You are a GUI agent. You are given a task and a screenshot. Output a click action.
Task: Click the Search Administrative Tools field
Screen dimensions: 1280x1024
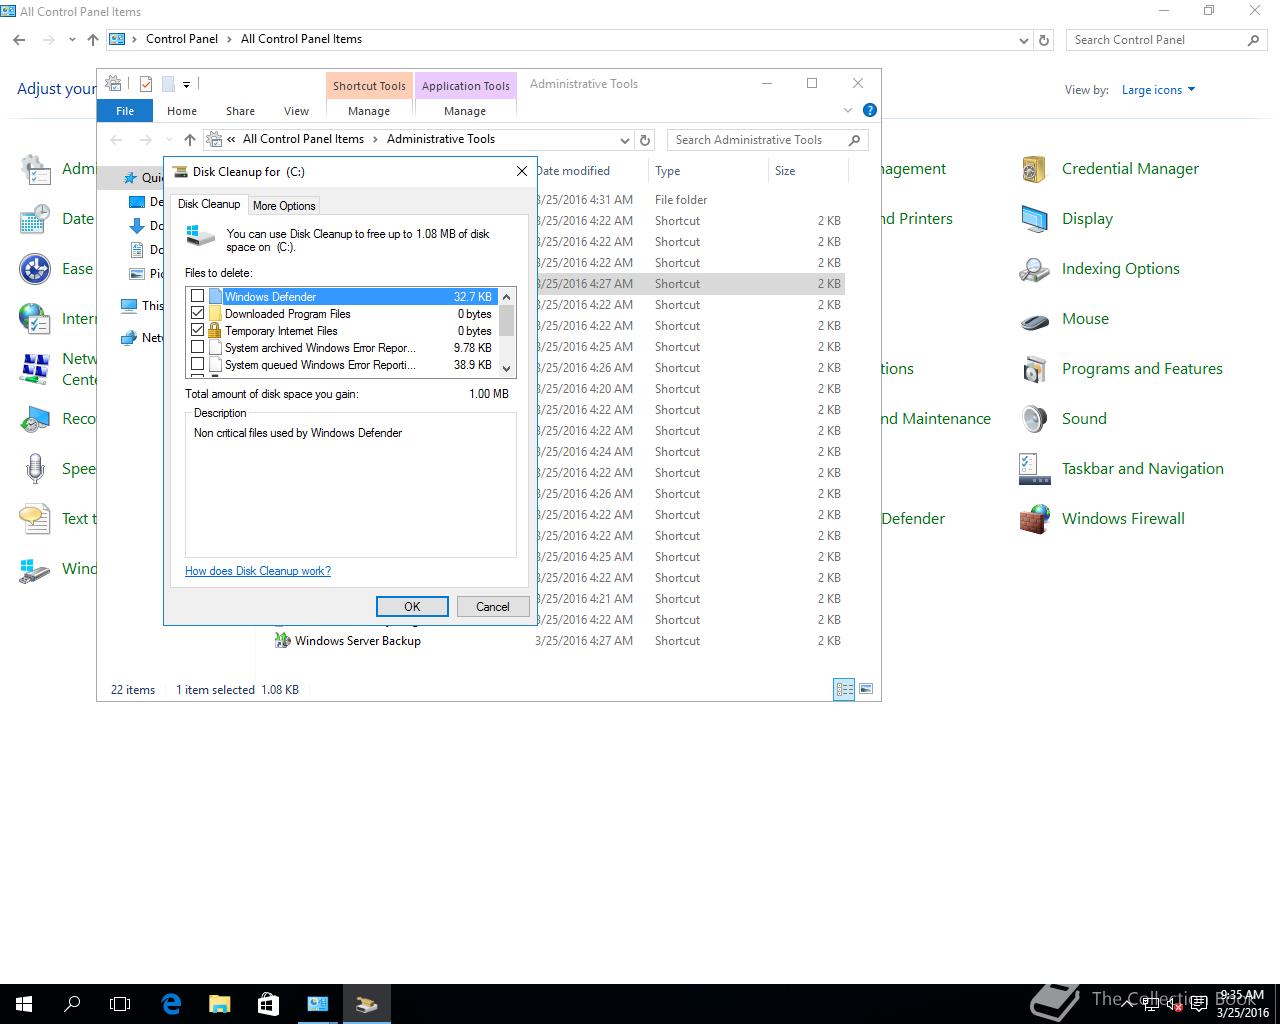[x=758, y=140]
